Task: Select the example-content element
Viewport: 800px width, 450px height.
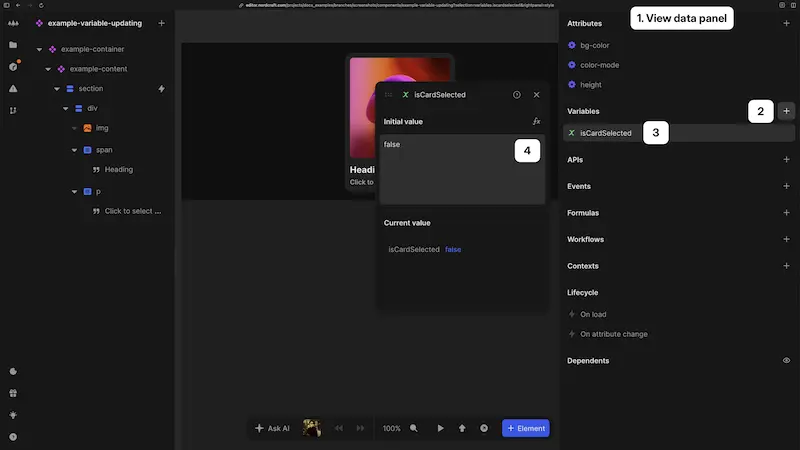Action: [98, 69]
